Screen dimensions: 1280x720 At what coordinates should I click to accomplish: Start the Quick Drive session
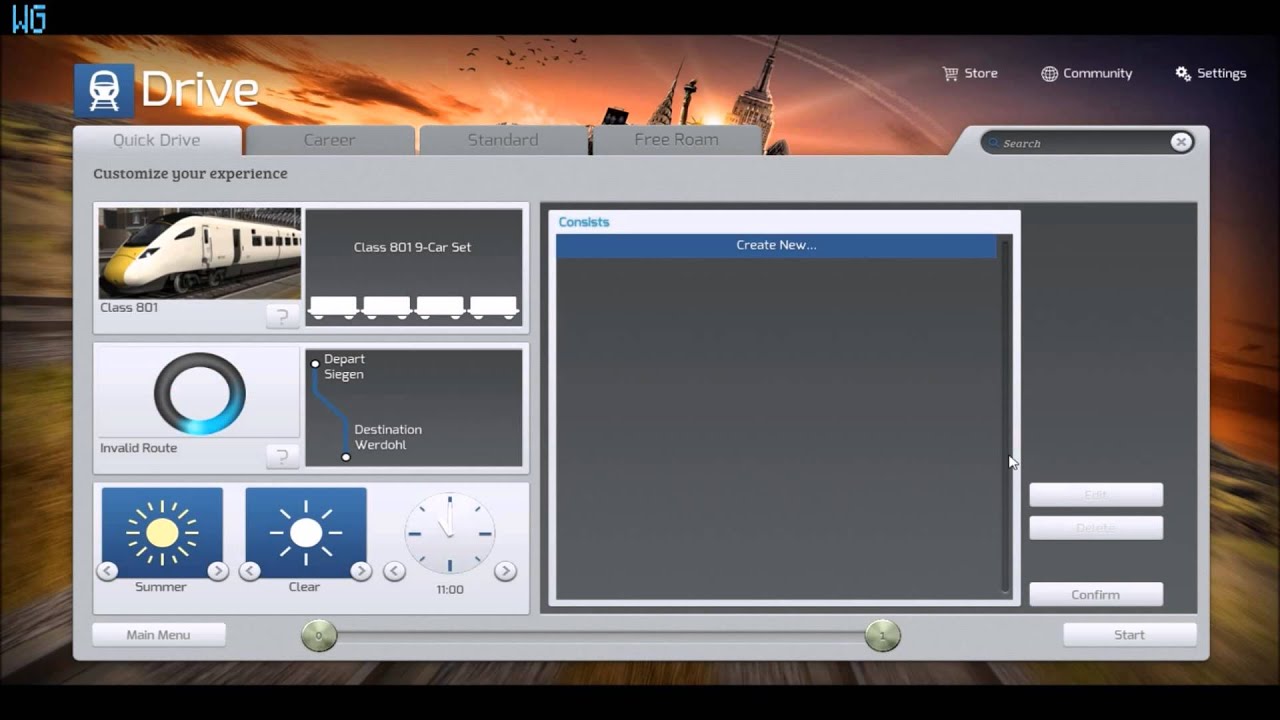point(1129,635)
